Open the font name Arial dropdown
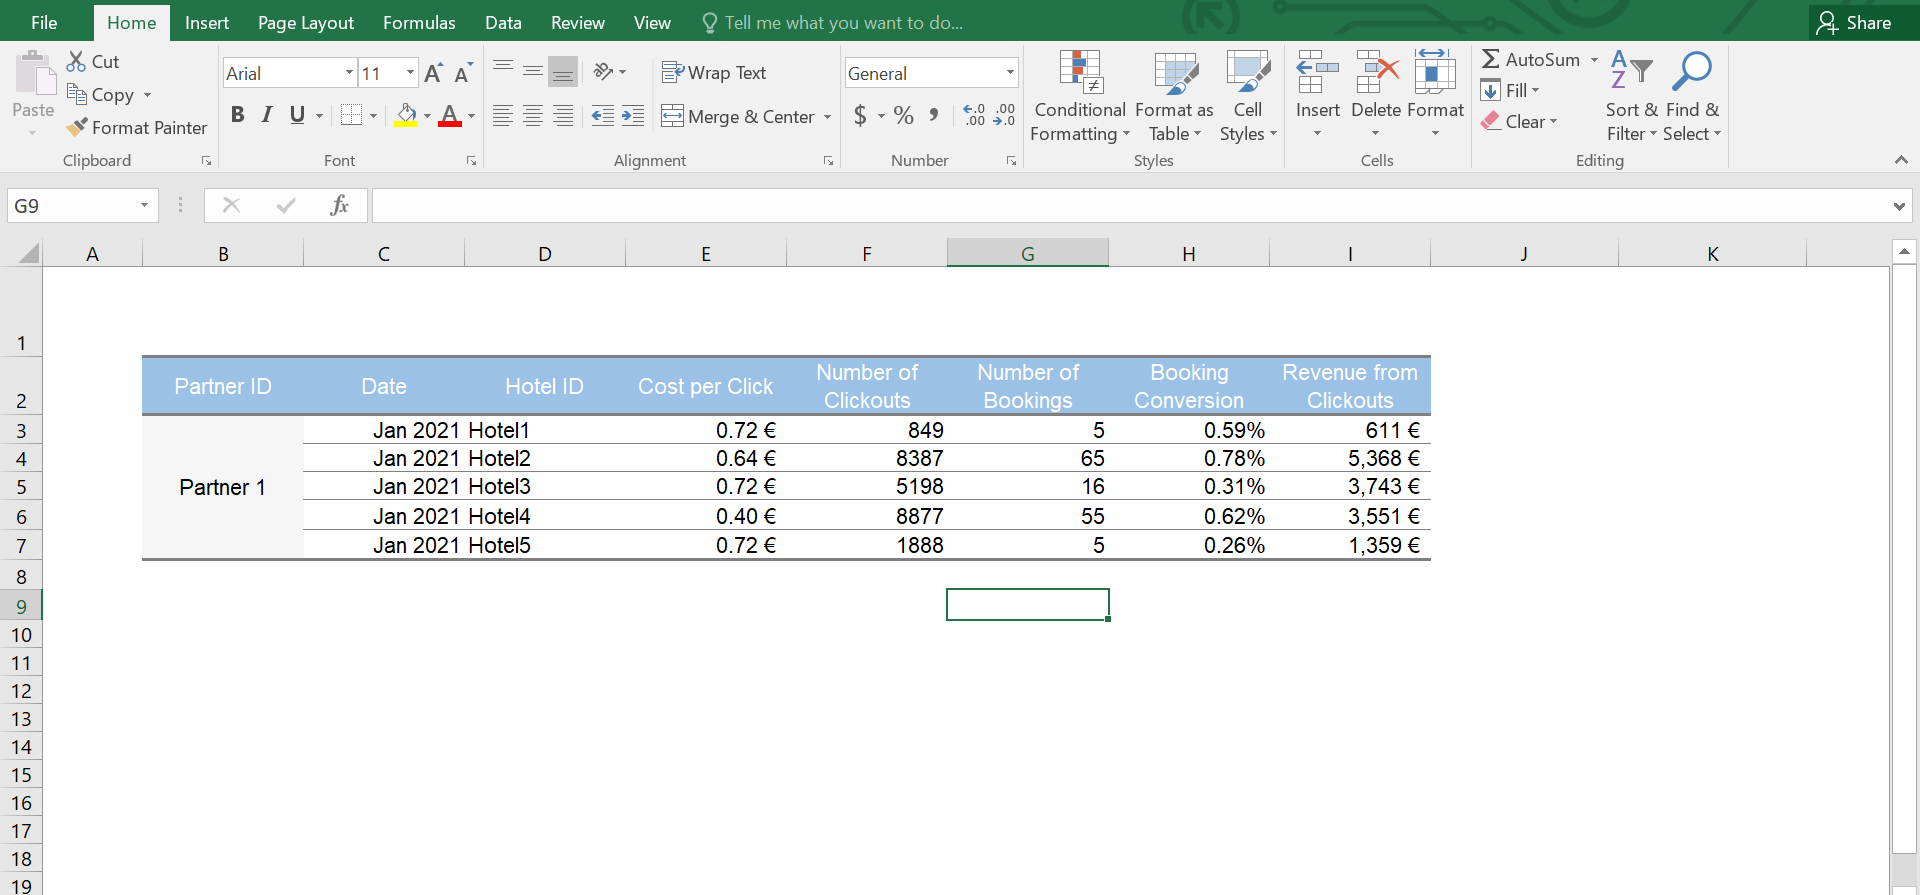The image size is (1920, 895). tap(349, 73)
